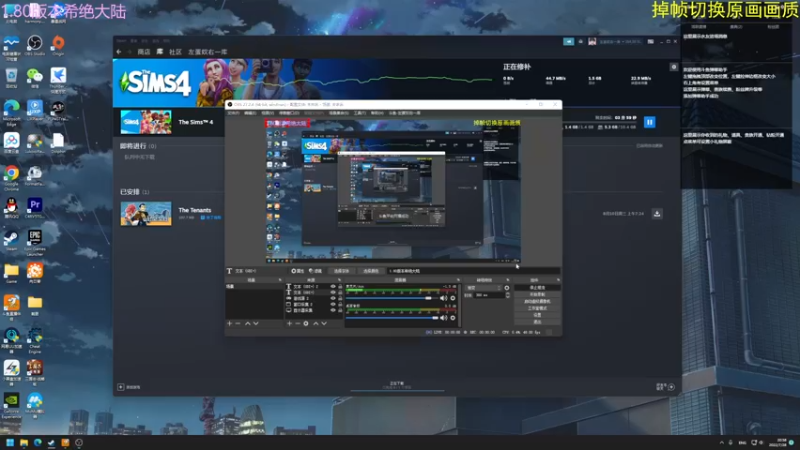Image resolution: width=800 pixels, height=450 pixels.
Task: Open Origin desktop shortcut
Action: (x=58, y=43)
